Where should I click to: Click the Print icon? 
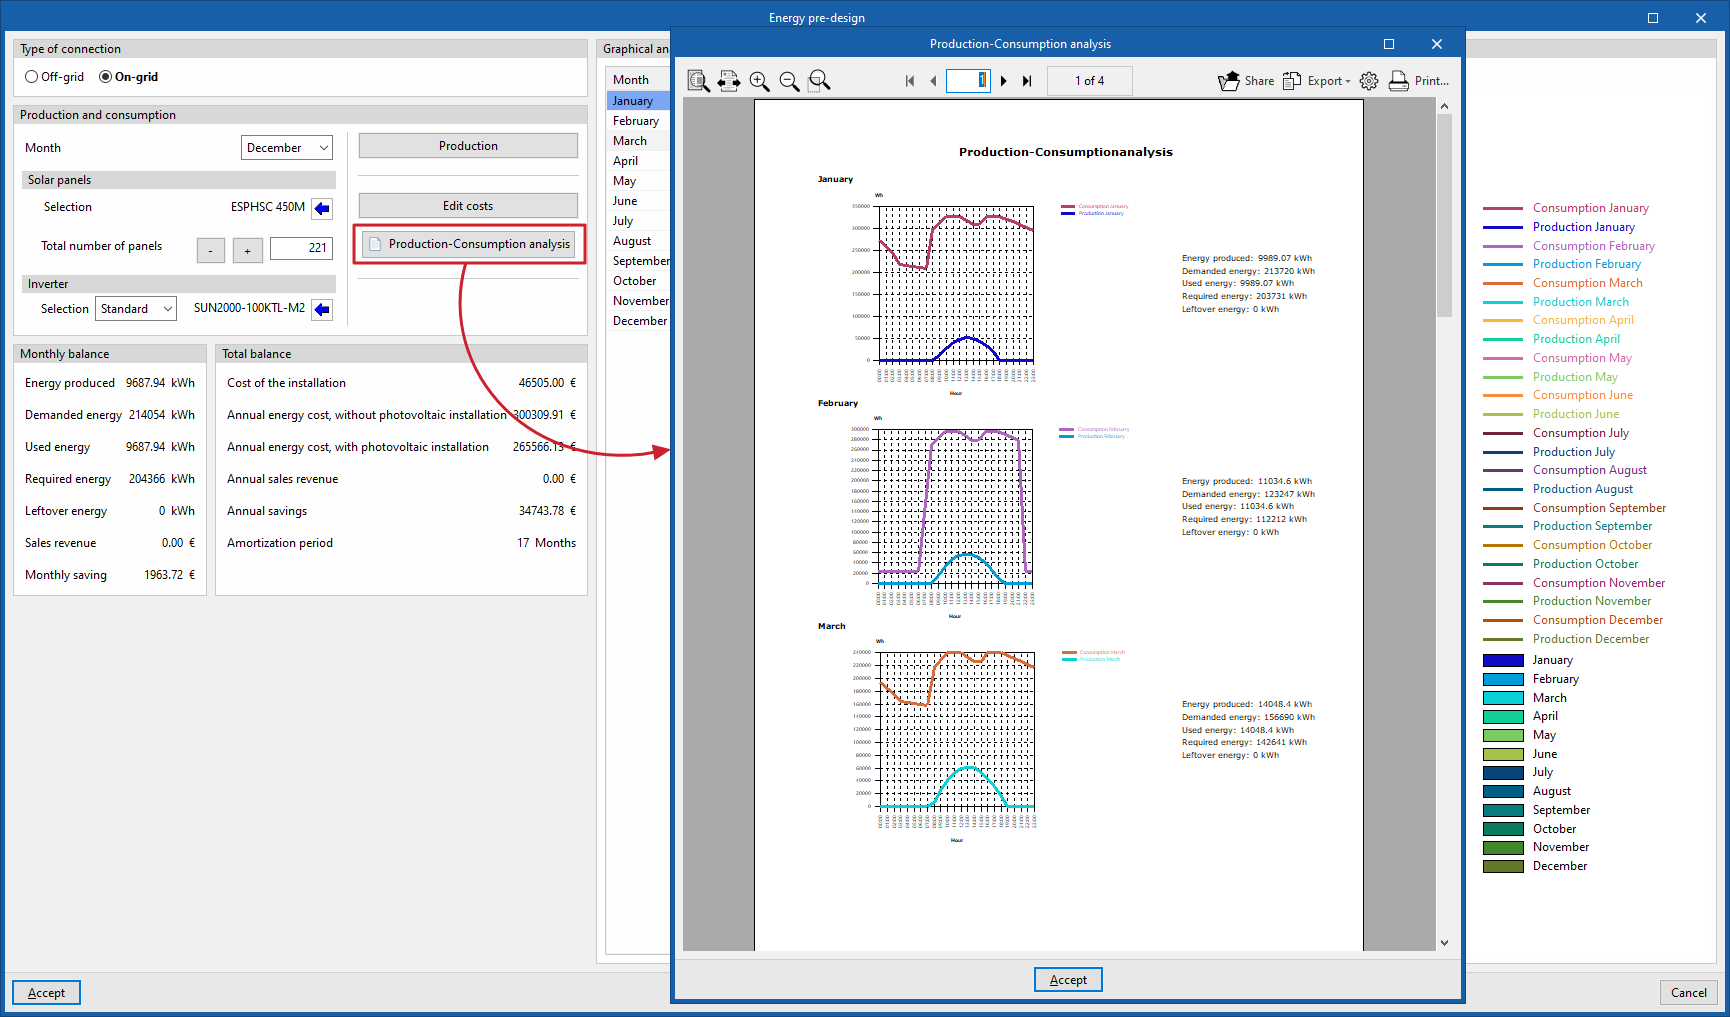[x=1399, y=81]
